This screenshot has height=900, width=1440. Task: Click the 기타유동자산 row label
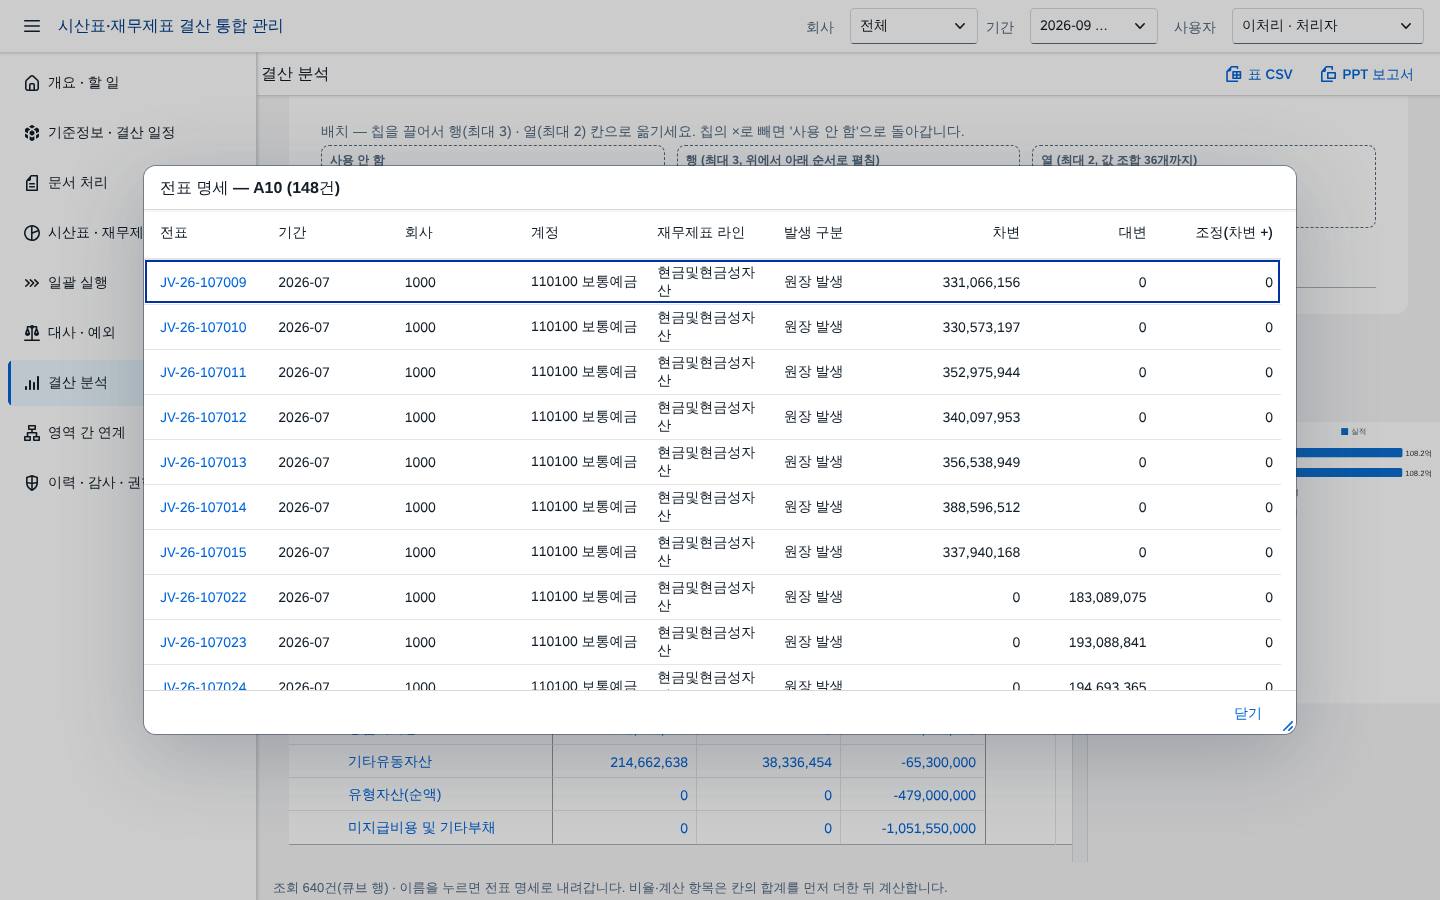point(390,762)
